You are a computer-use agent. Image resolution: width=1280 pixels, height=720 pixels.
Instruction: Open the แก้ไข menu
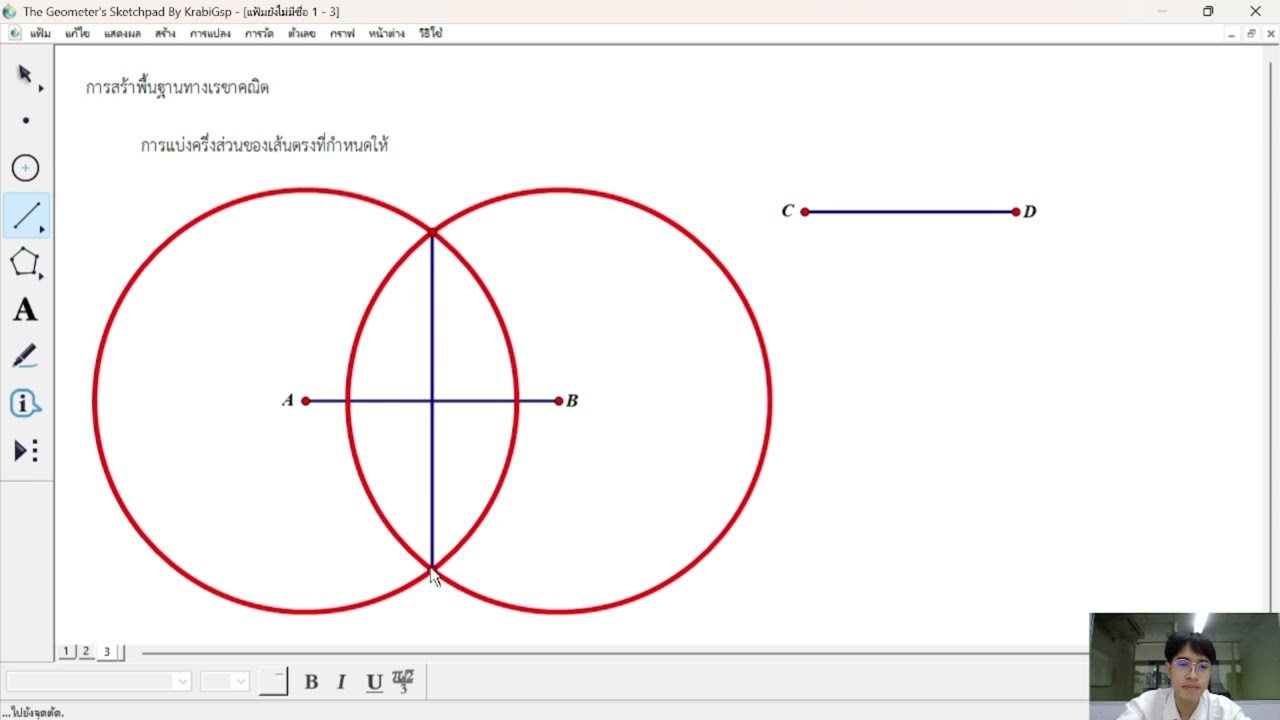coord(77,33)
